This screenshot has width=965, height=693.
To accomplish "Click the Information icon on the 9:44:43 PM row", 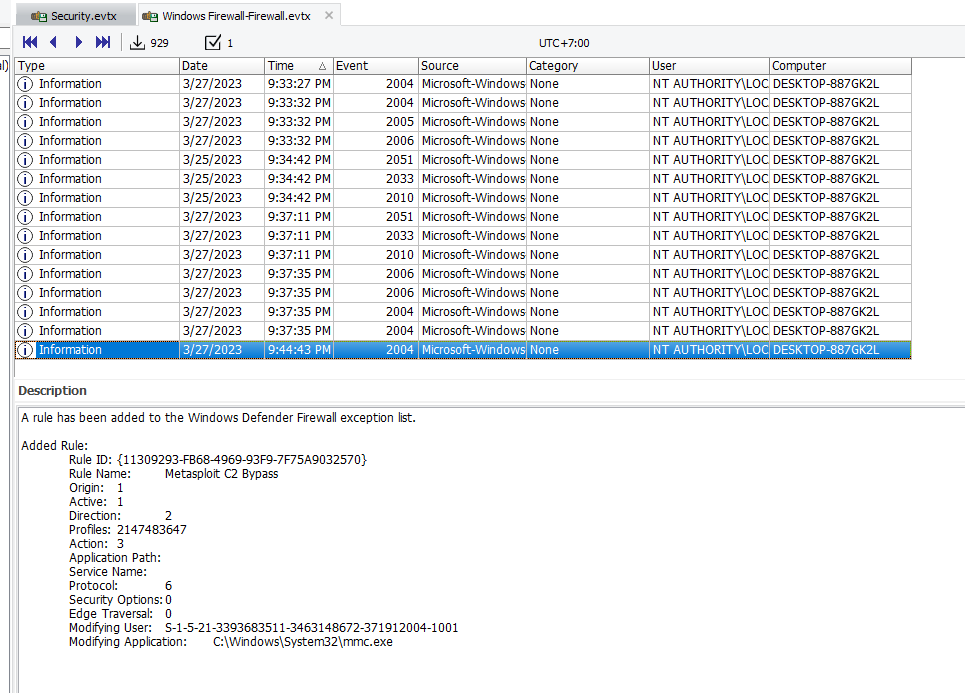I will point(24,349).
